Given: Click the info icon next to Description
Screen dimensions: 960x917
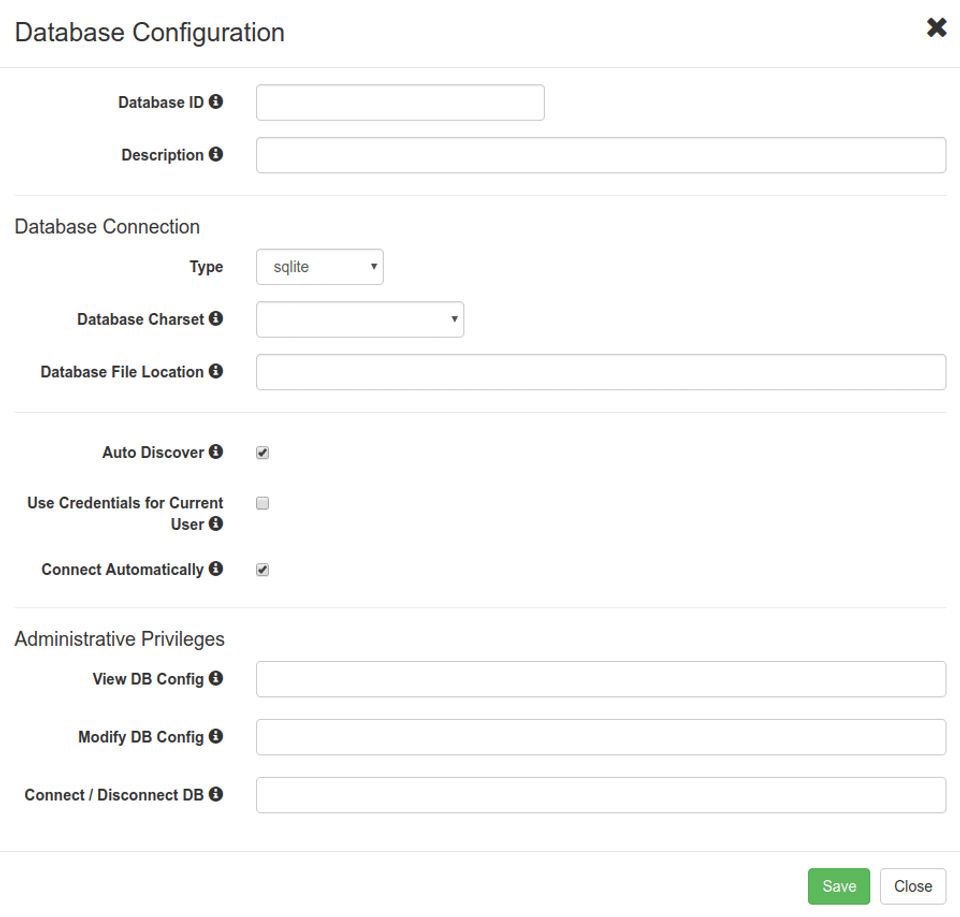Looking at the screenshot, I should pyautogui.click(x=216, y=155).
